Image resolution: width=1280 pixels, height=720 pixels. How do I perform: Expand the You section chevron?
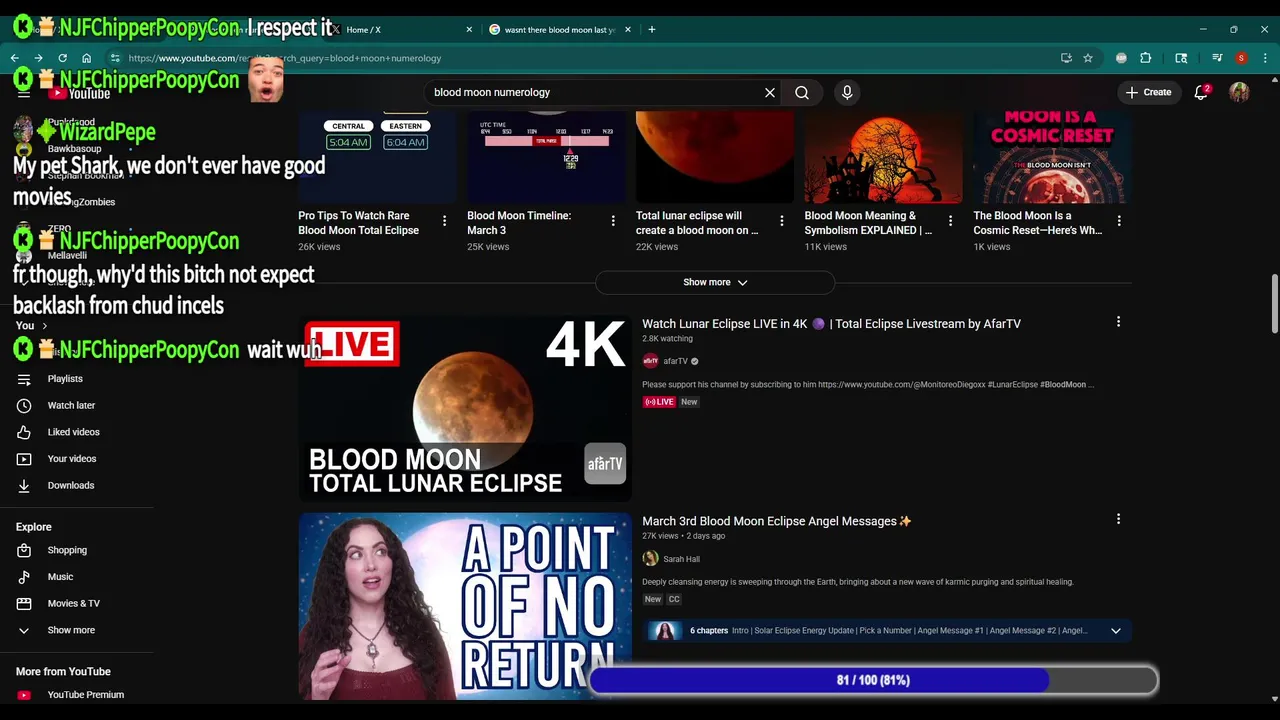44,326
